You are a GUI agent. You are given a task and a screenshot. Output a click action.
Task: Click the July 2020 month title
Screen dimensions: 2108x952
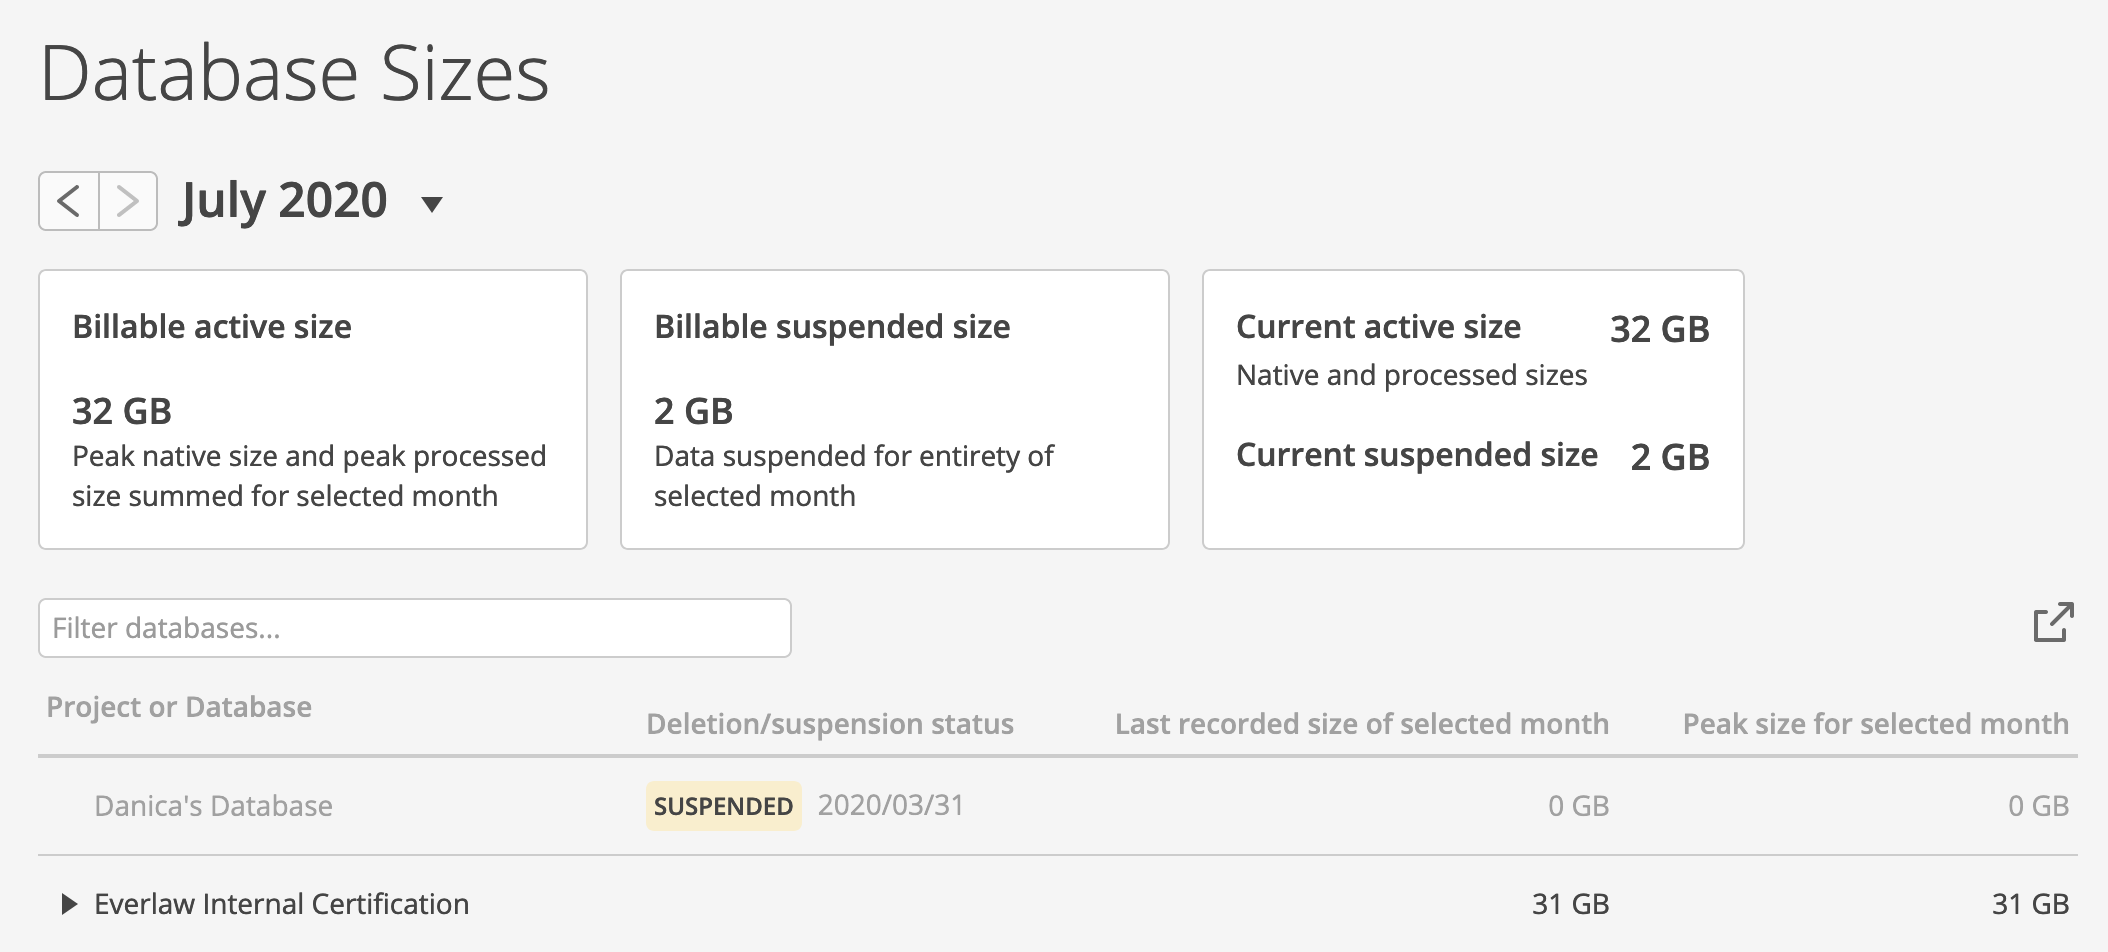pos(283,201)
